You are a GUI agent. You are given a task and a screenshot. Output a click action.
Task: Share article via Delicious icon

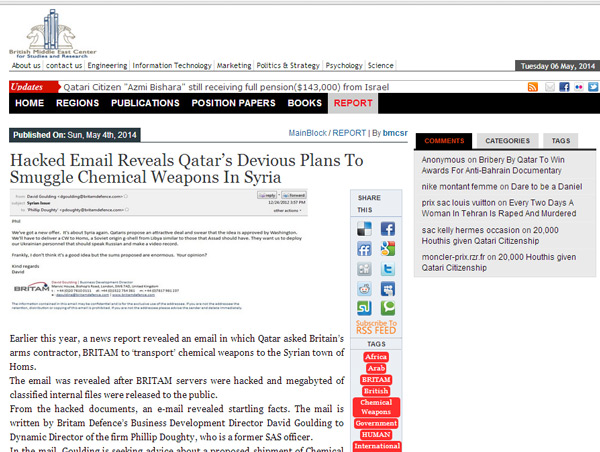click(x=364, y=229)
